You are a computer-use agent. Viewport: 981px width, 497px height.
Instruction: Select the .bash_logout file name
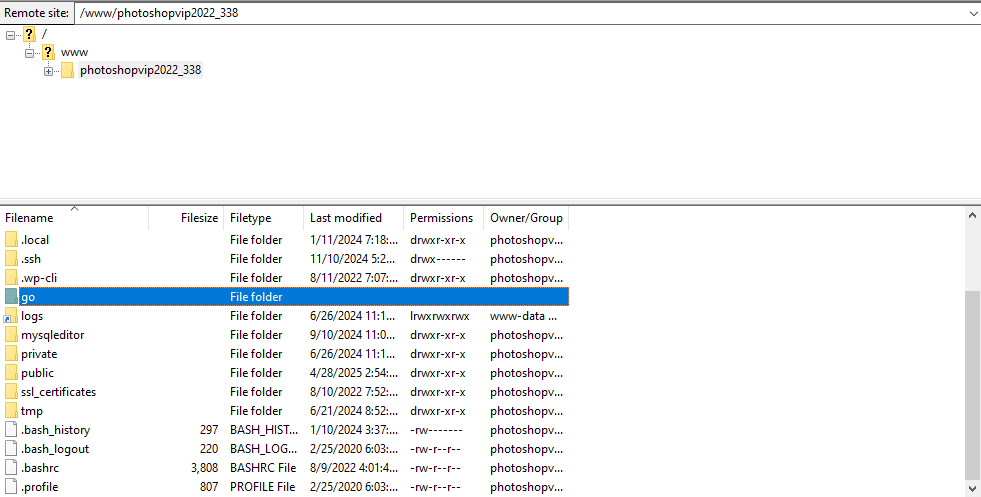coord(55,449)
